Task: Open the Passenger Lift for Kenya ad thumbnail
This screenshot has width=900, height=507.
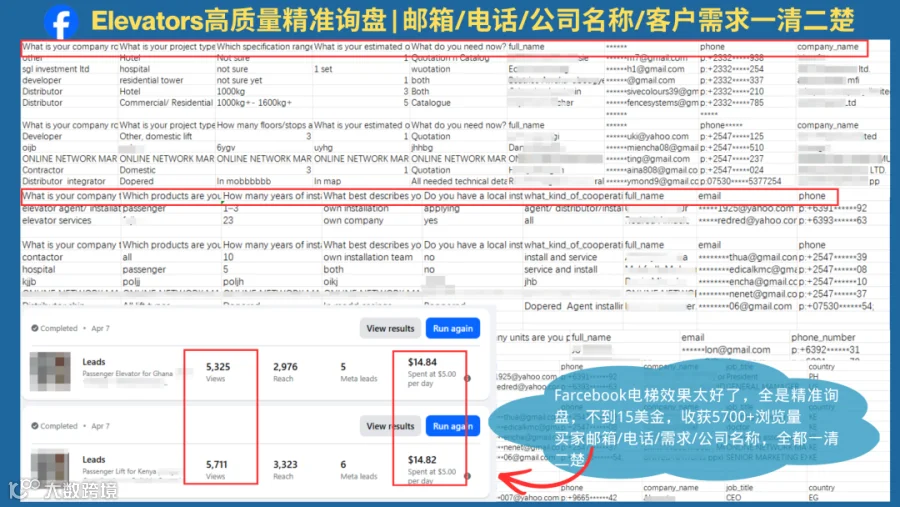Action: [51, 466]
